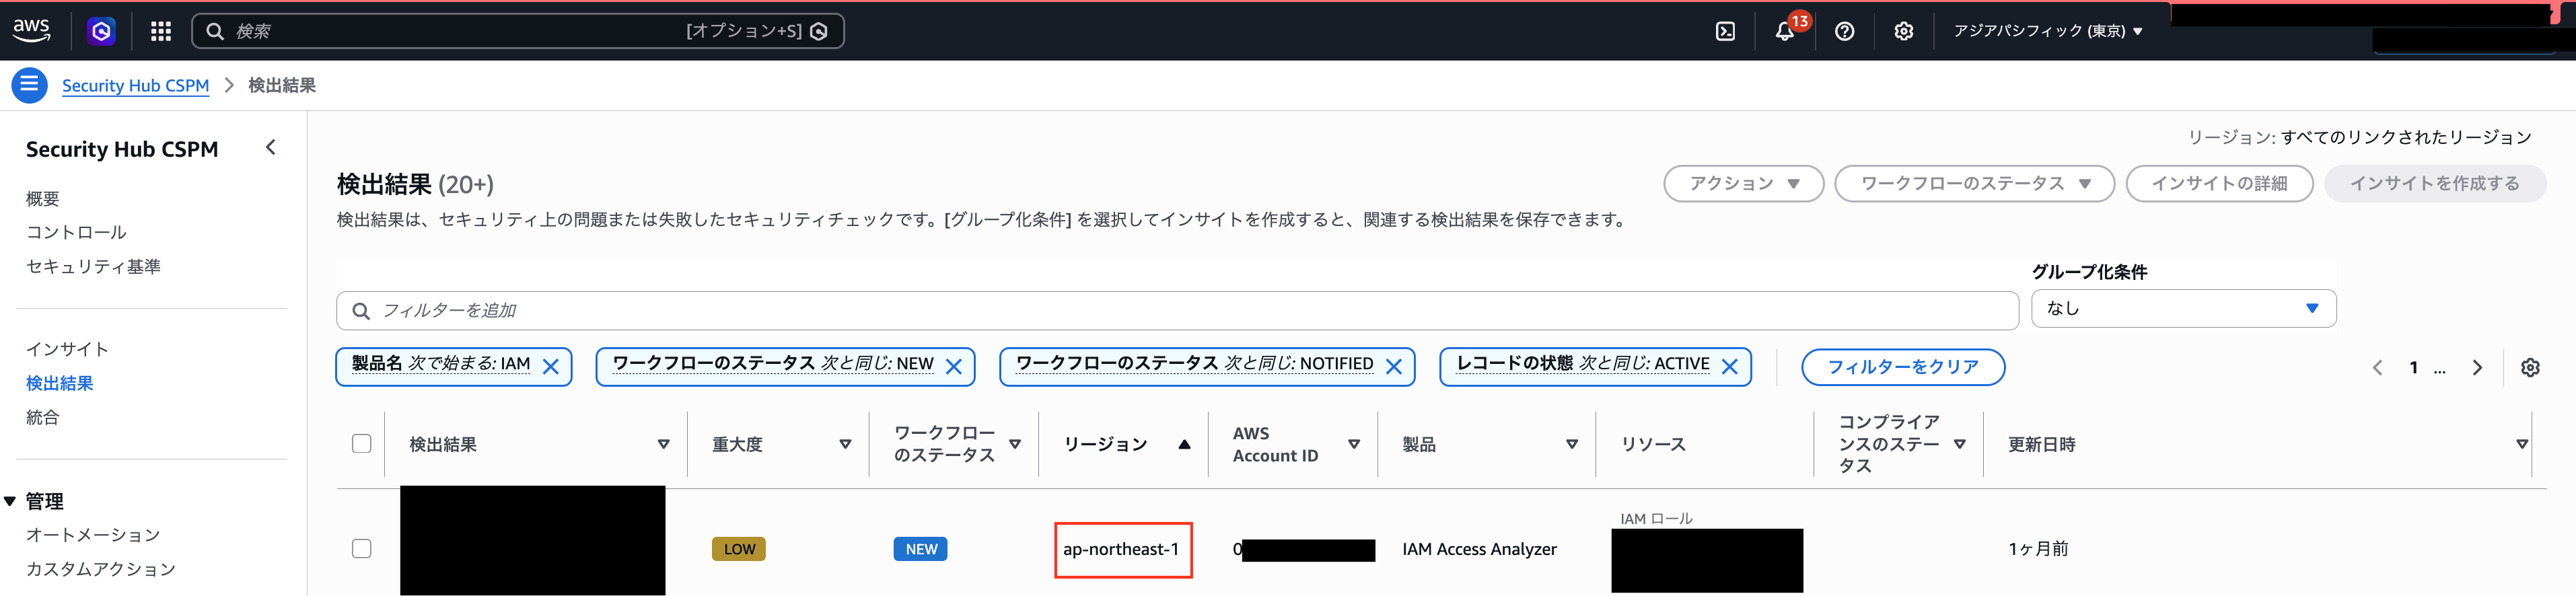Open 検出結果 in the sidebar

pos(60,383)
